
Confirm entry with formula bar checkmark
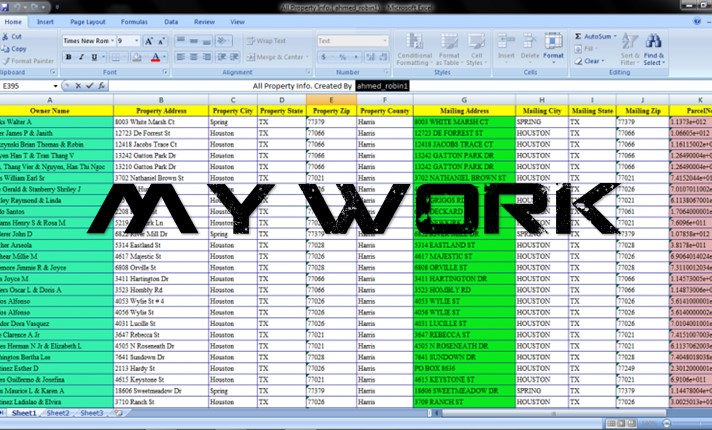coord(89,85)
